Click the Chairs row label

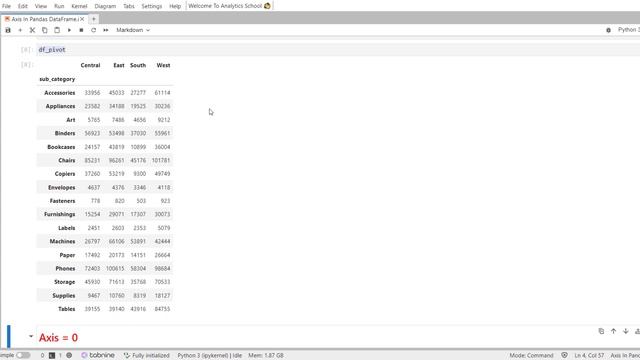coord(67,160)
